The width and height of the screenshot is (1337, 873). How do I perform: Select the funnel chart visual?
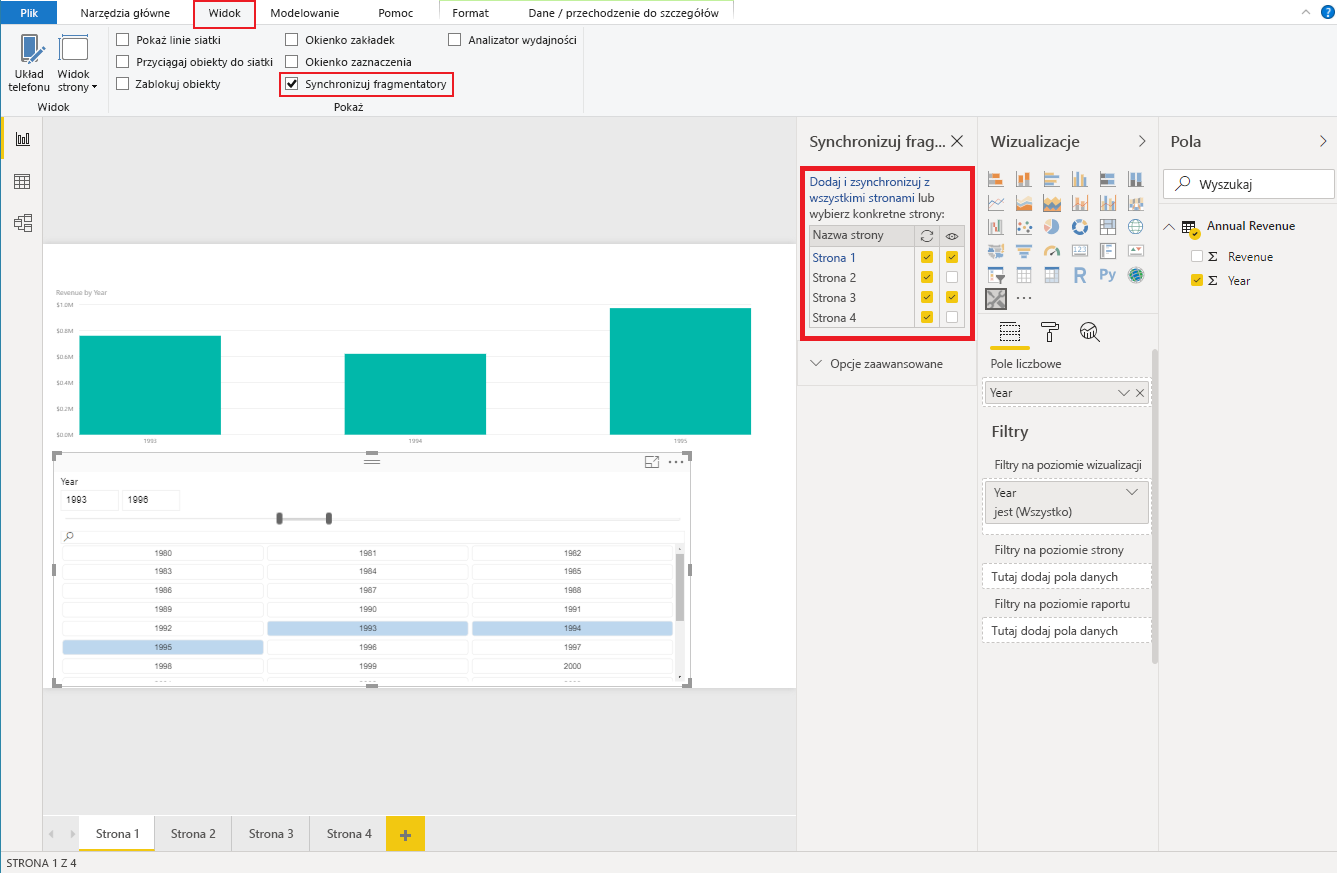tap(1023, 251)
